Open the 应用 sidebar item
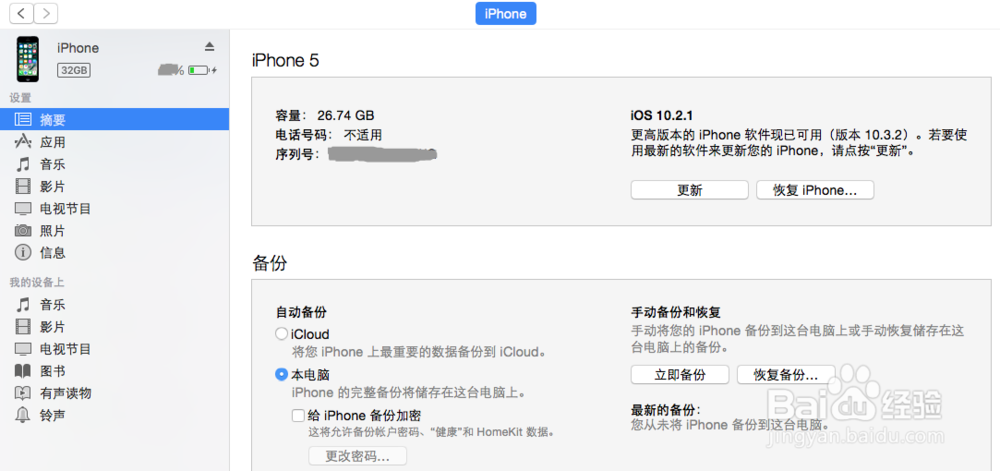This screenshot has height=471, width=1000. 114,141
